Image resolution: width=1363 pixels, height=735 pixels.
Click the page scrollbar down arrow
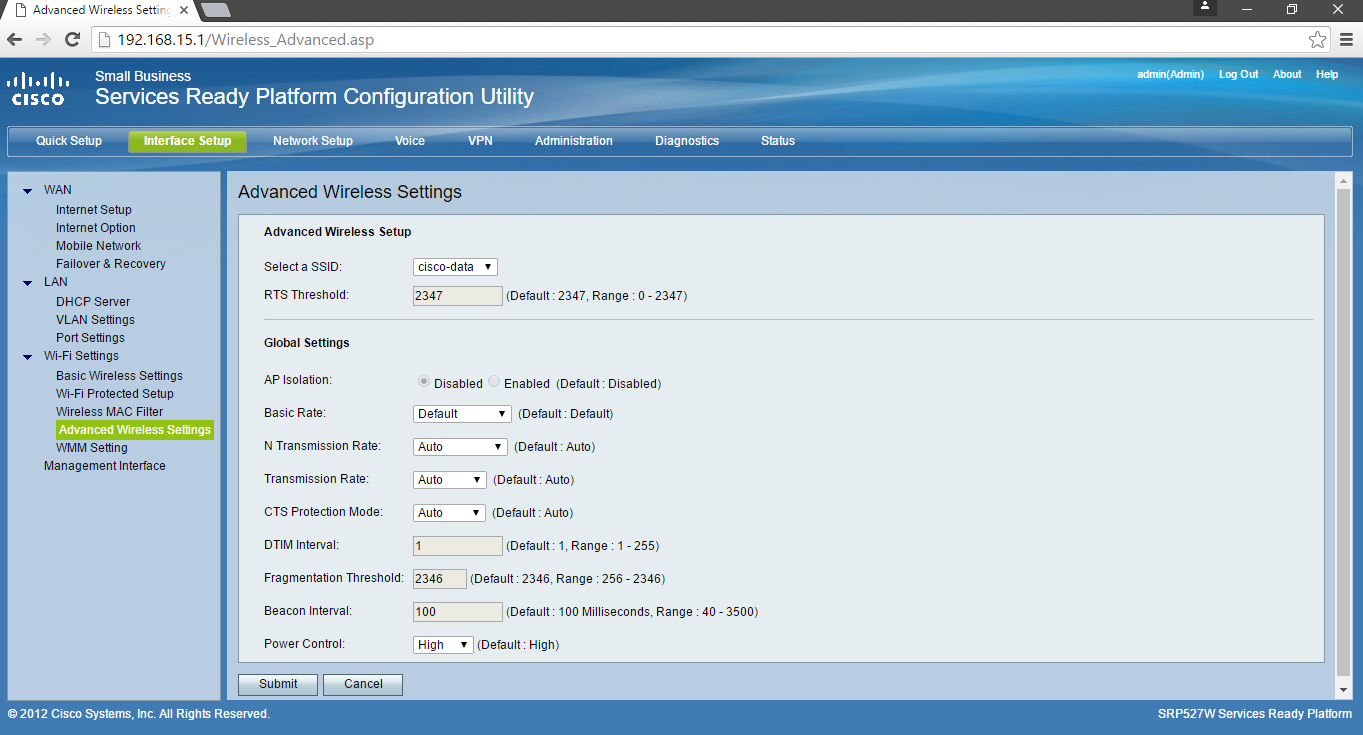1343,690
